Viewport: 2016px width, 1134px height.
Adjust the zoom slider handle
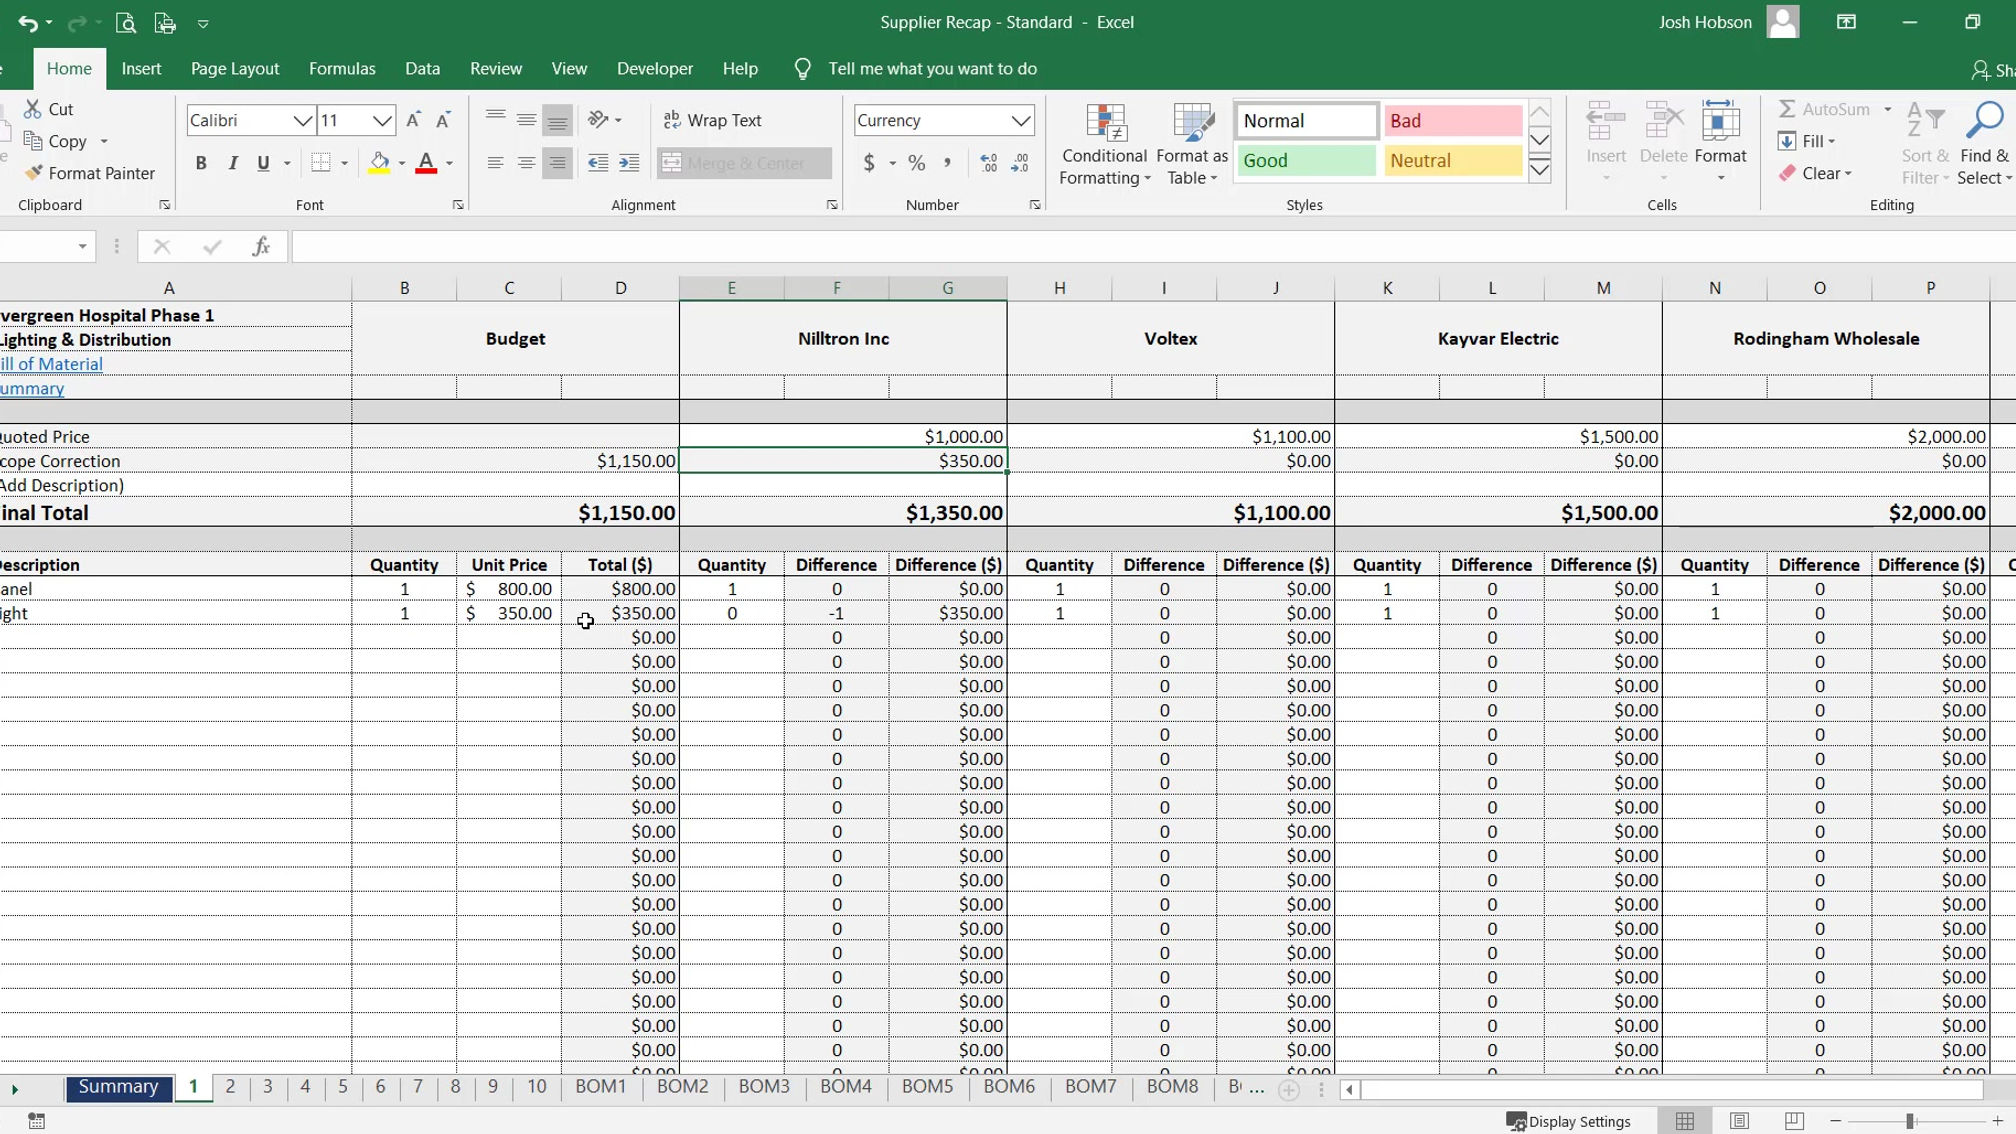point(1910,1121)
